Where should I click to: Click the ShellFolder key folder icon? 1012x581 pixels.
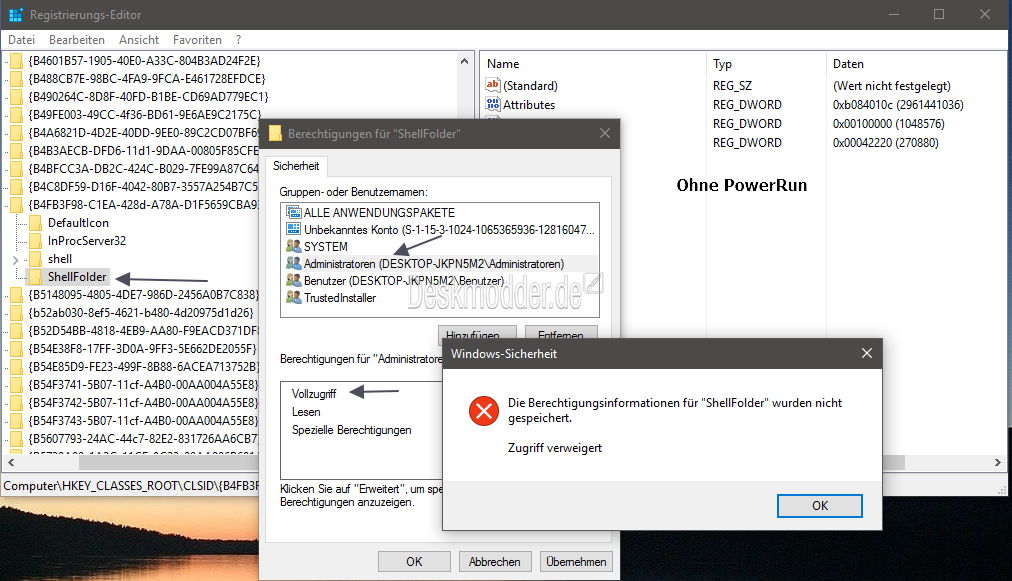point(35,277)
